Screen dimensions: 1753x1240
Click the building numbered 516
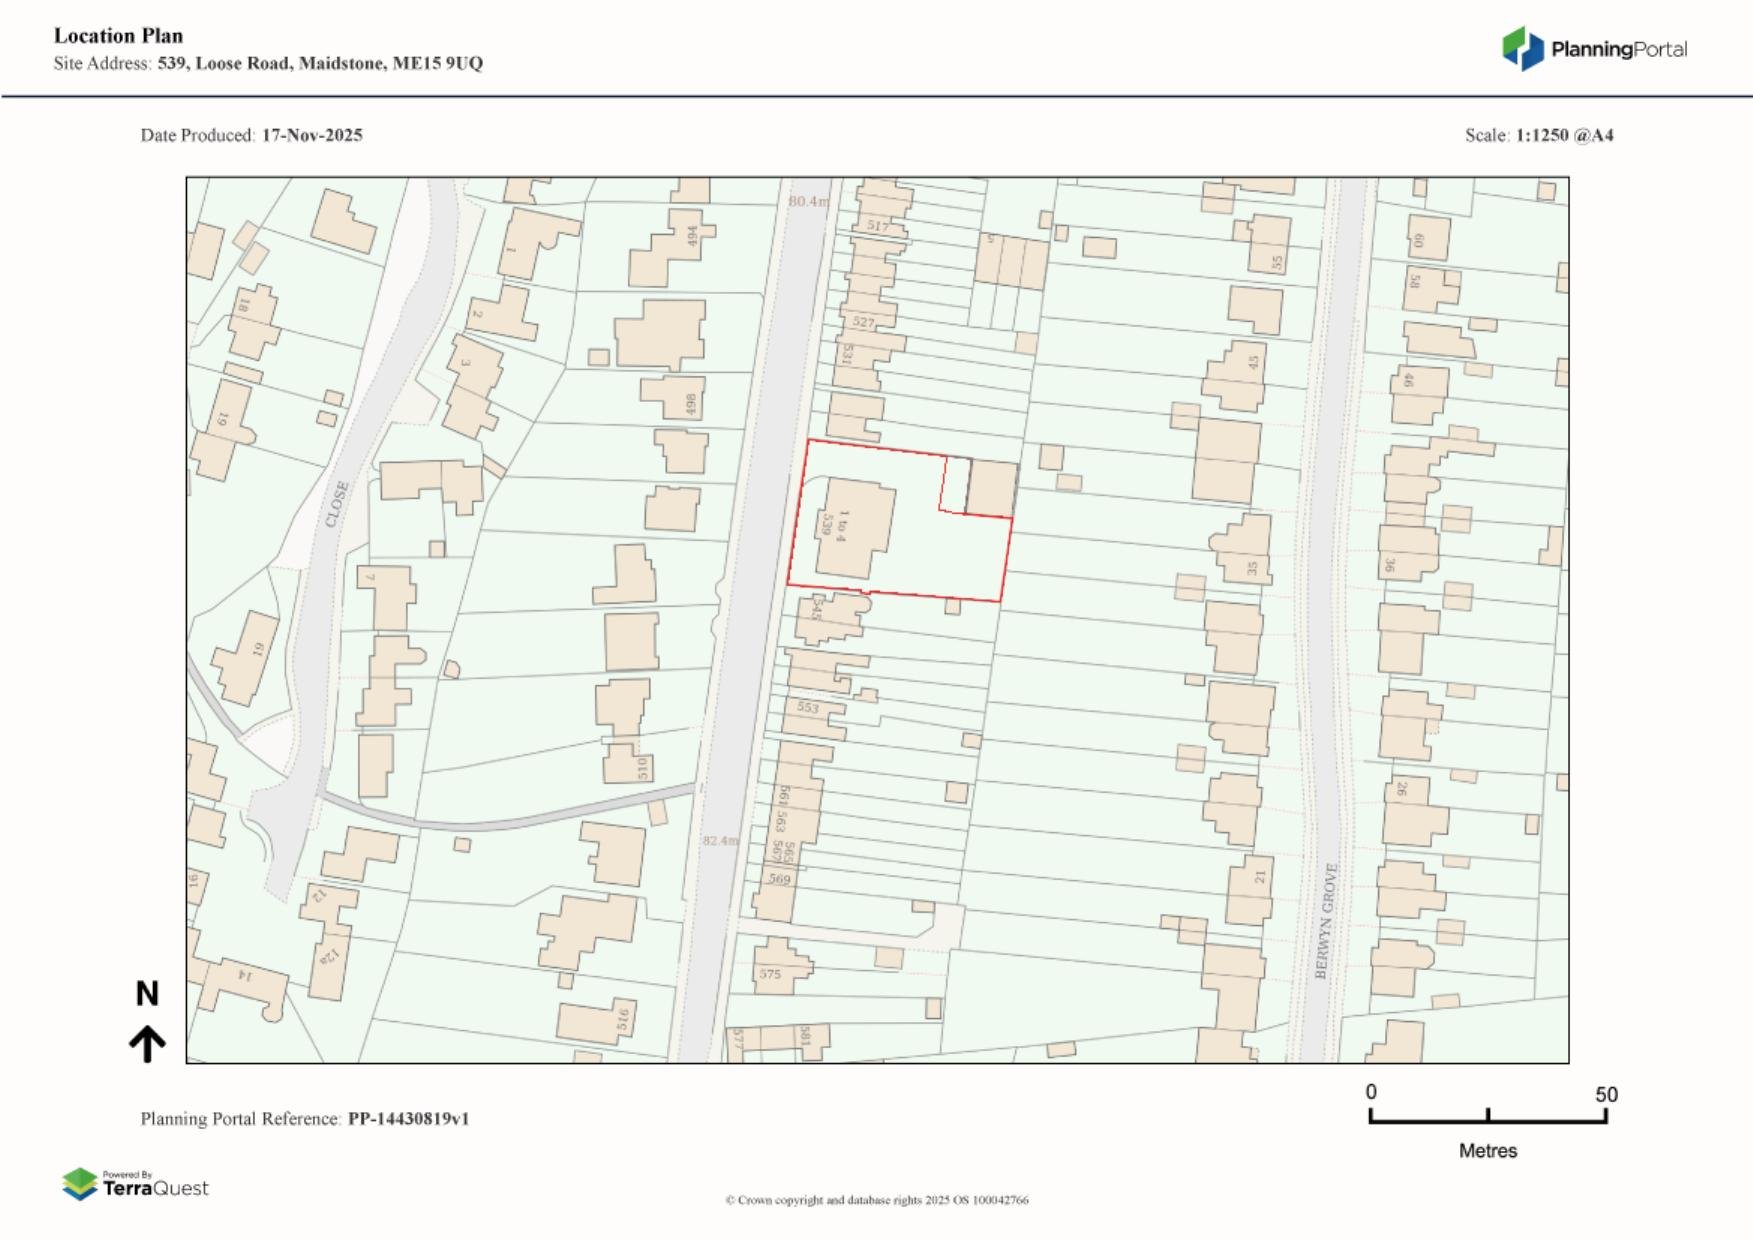(x=597, y=1021)
